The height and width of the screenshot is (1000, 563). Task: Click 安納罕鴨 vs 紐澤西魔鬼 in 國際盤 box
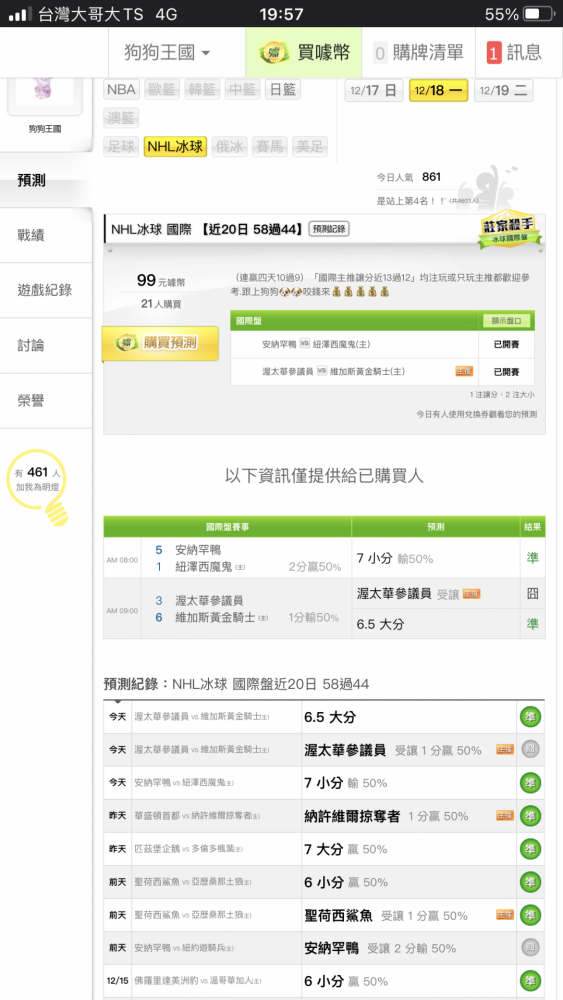click(316, 344)
